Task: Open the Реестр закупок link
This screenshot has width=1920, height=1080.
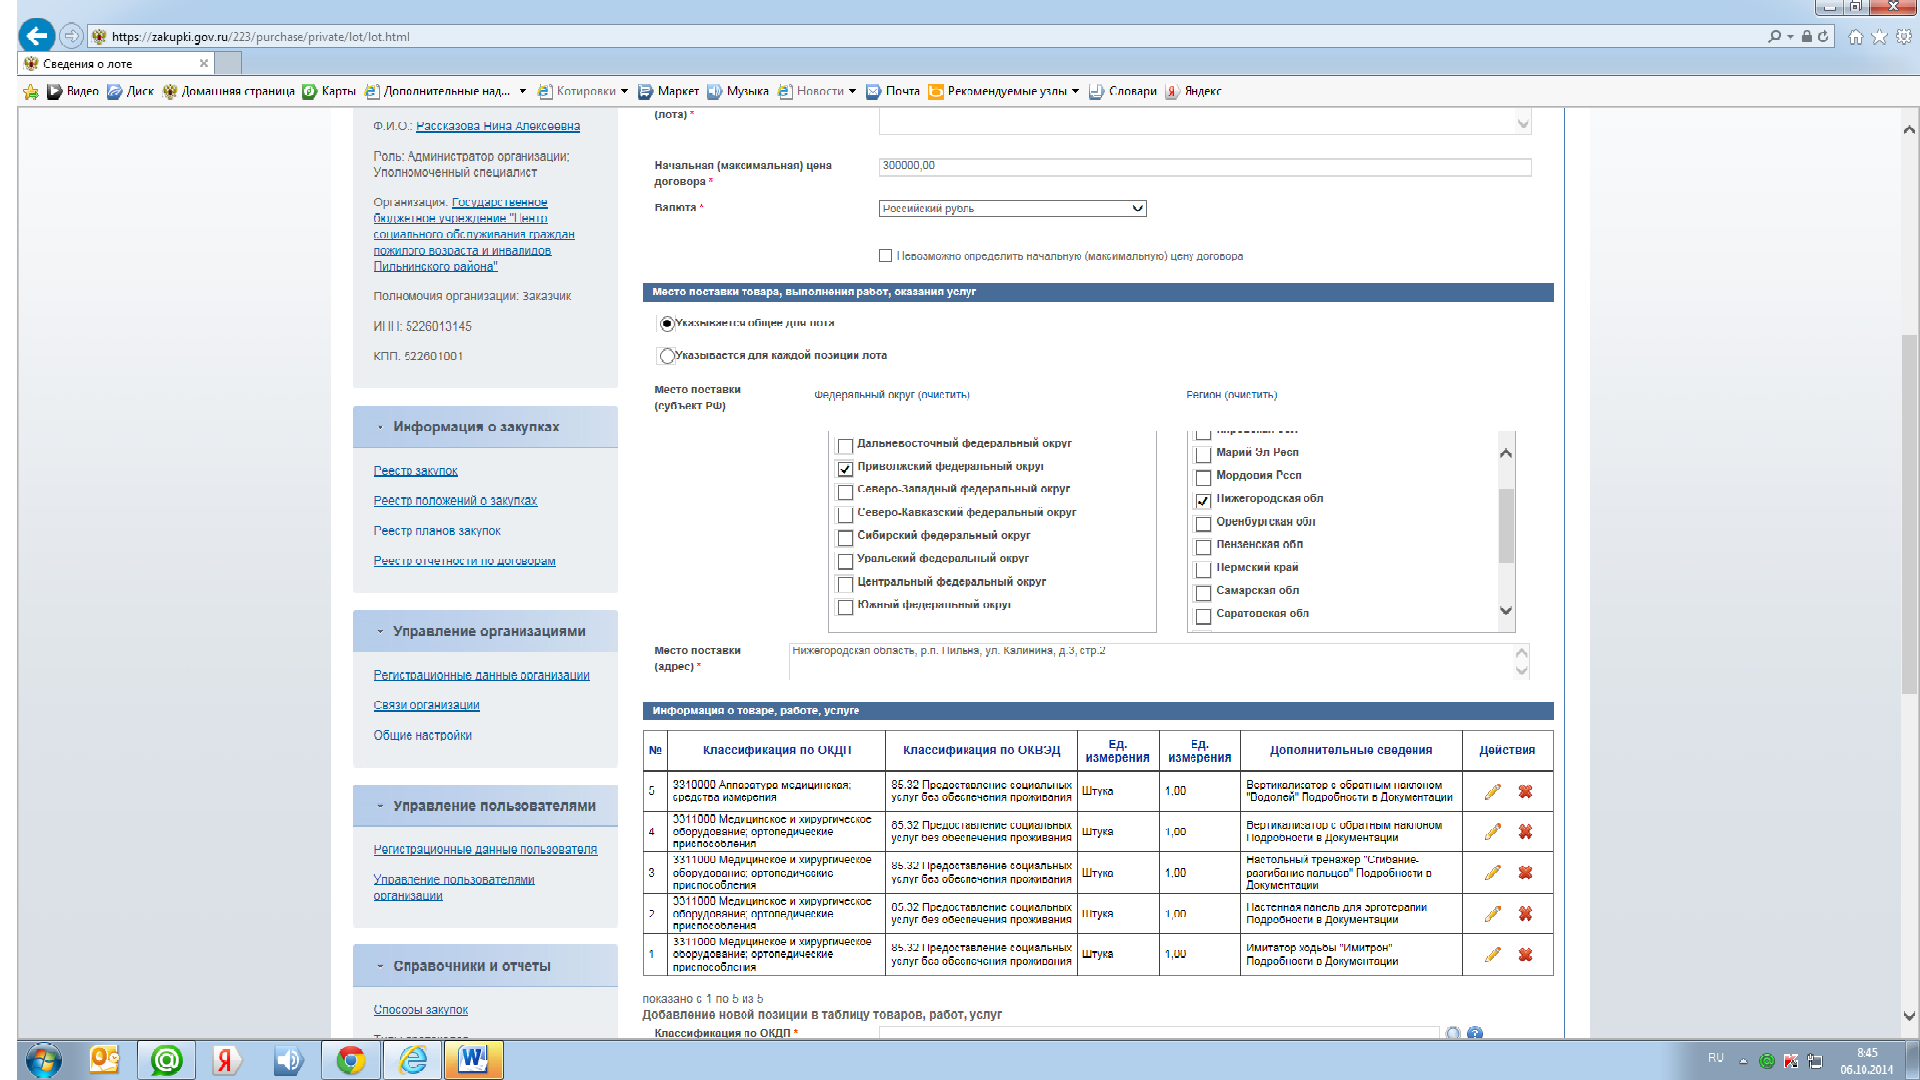Action: click(x=415, y=471)
